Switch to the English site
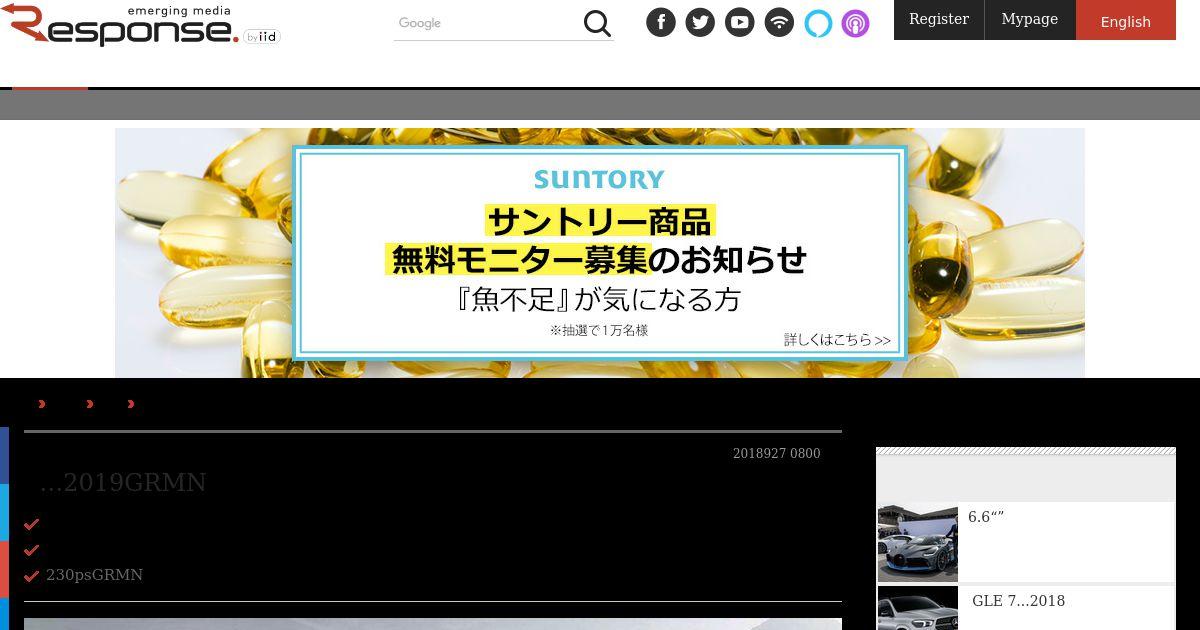Viewport: 1200px width, 630px height. coord(1126,20)
